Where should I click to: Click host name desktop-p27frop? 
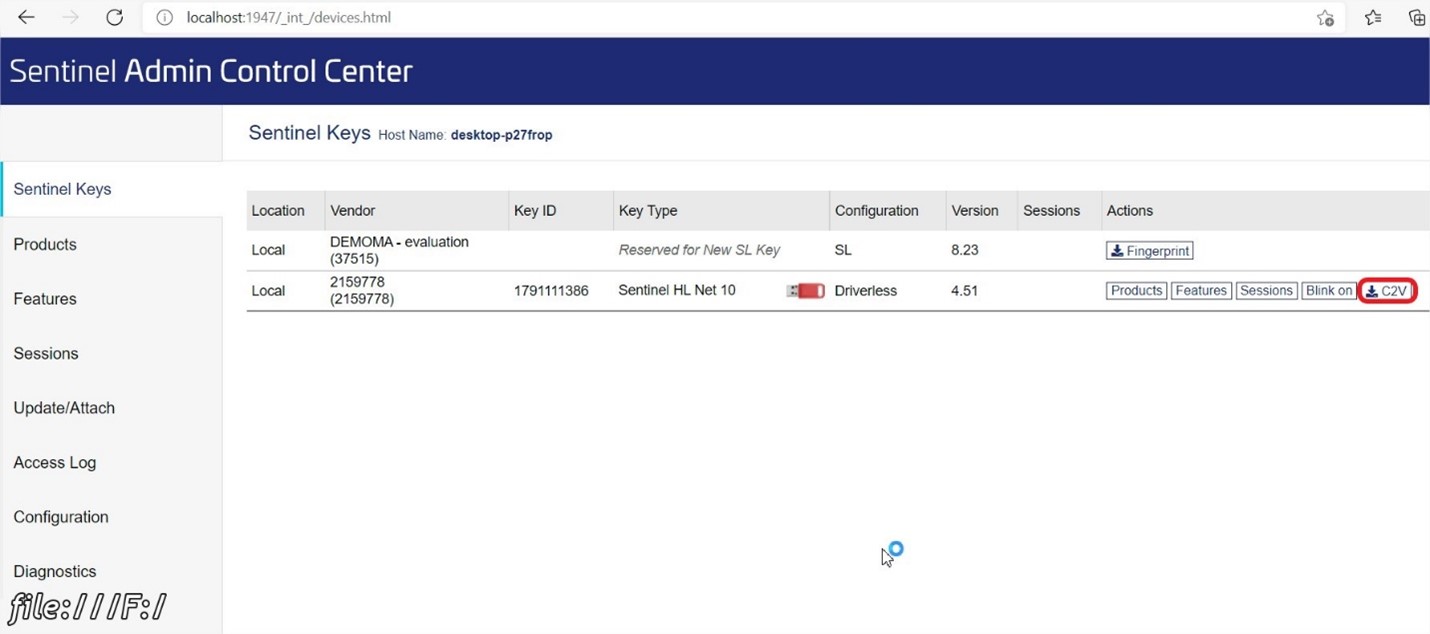point(501,135)
